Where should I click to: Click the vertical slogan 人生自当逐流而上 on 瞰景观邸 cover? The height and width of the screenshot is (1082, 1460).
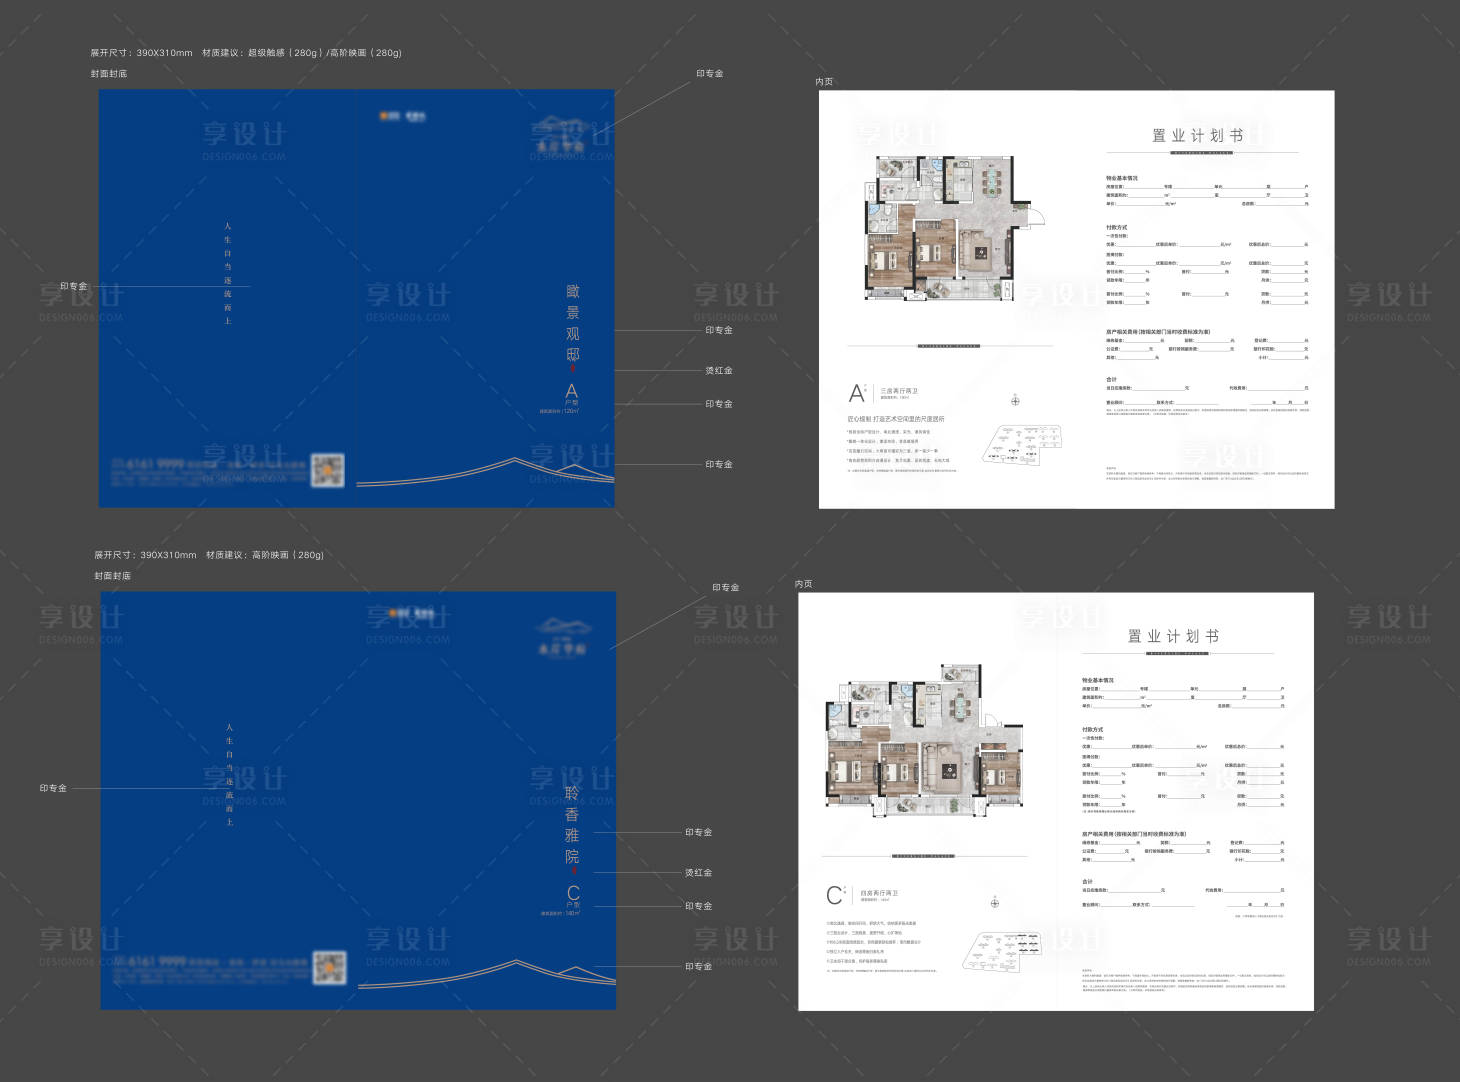pos(228,273)
